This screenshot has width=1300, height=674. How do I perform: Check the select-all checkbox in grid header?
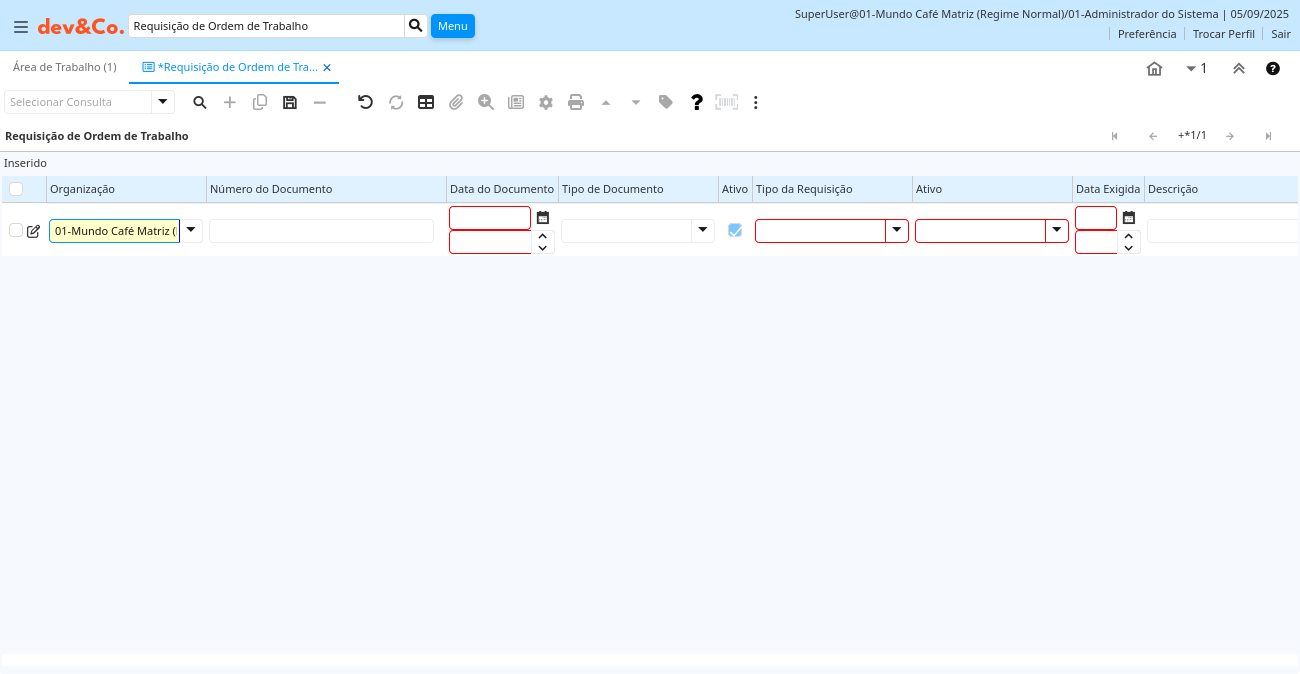pos(16,189)
